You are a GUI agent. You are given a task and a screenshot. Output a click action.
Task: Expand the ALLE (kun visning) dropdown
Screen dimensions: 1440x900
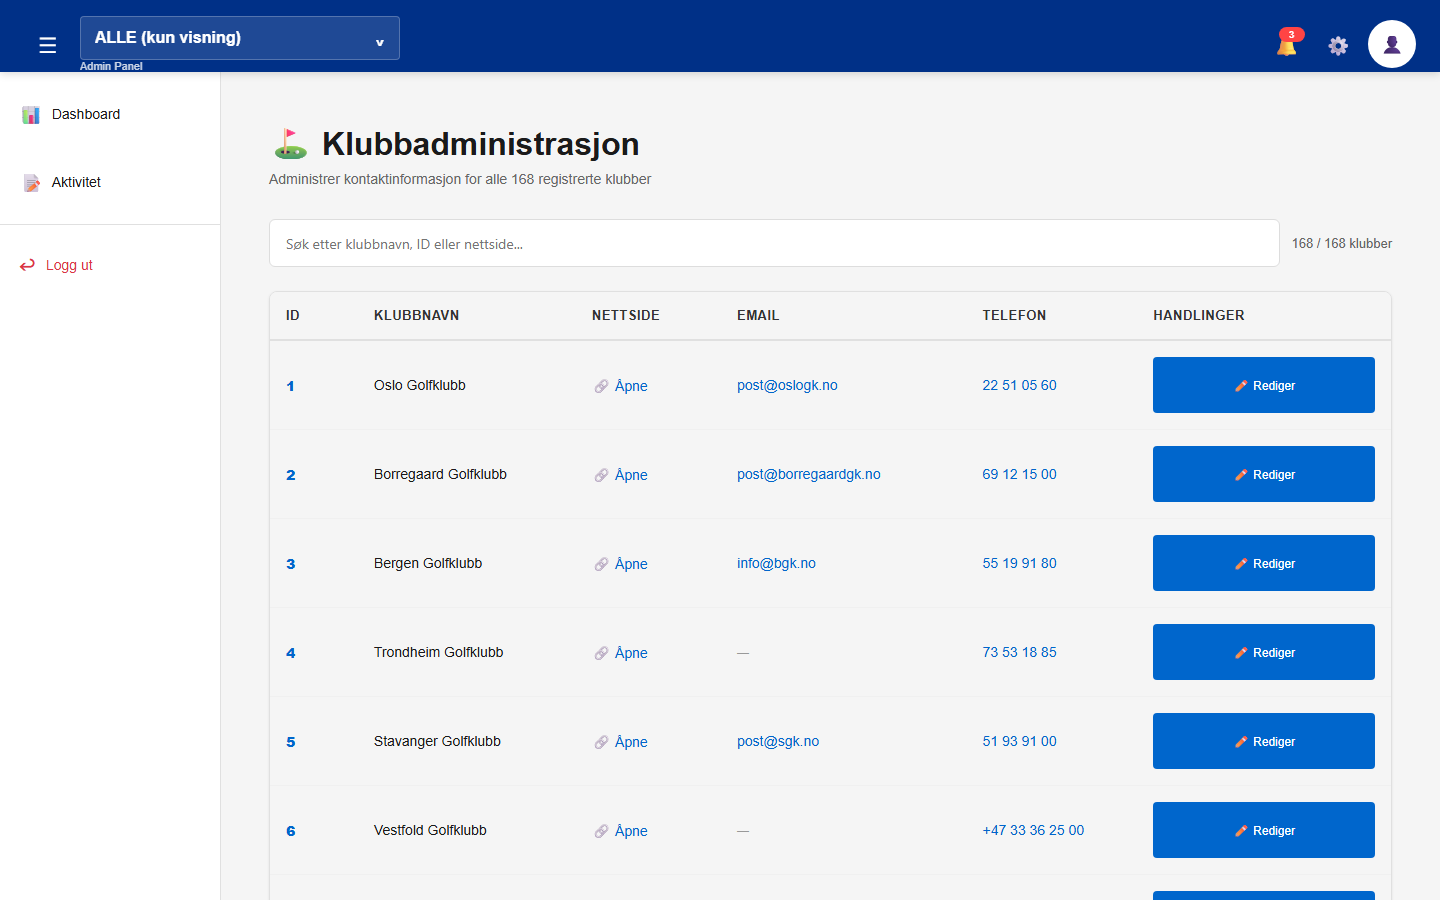pos(240,38)
